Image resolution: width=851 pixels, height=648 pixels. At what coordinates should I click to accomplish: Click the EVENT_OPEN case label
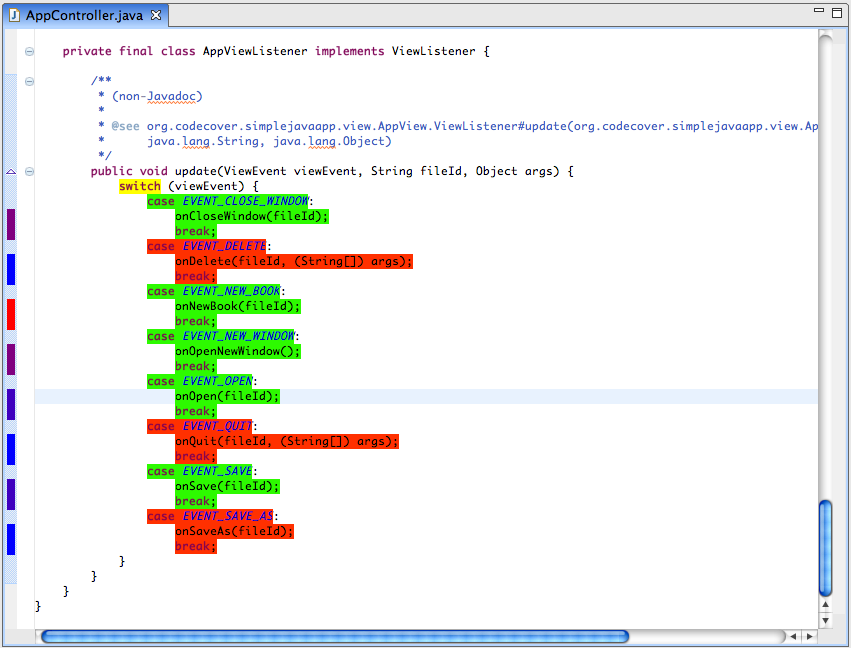click(218, 382)
